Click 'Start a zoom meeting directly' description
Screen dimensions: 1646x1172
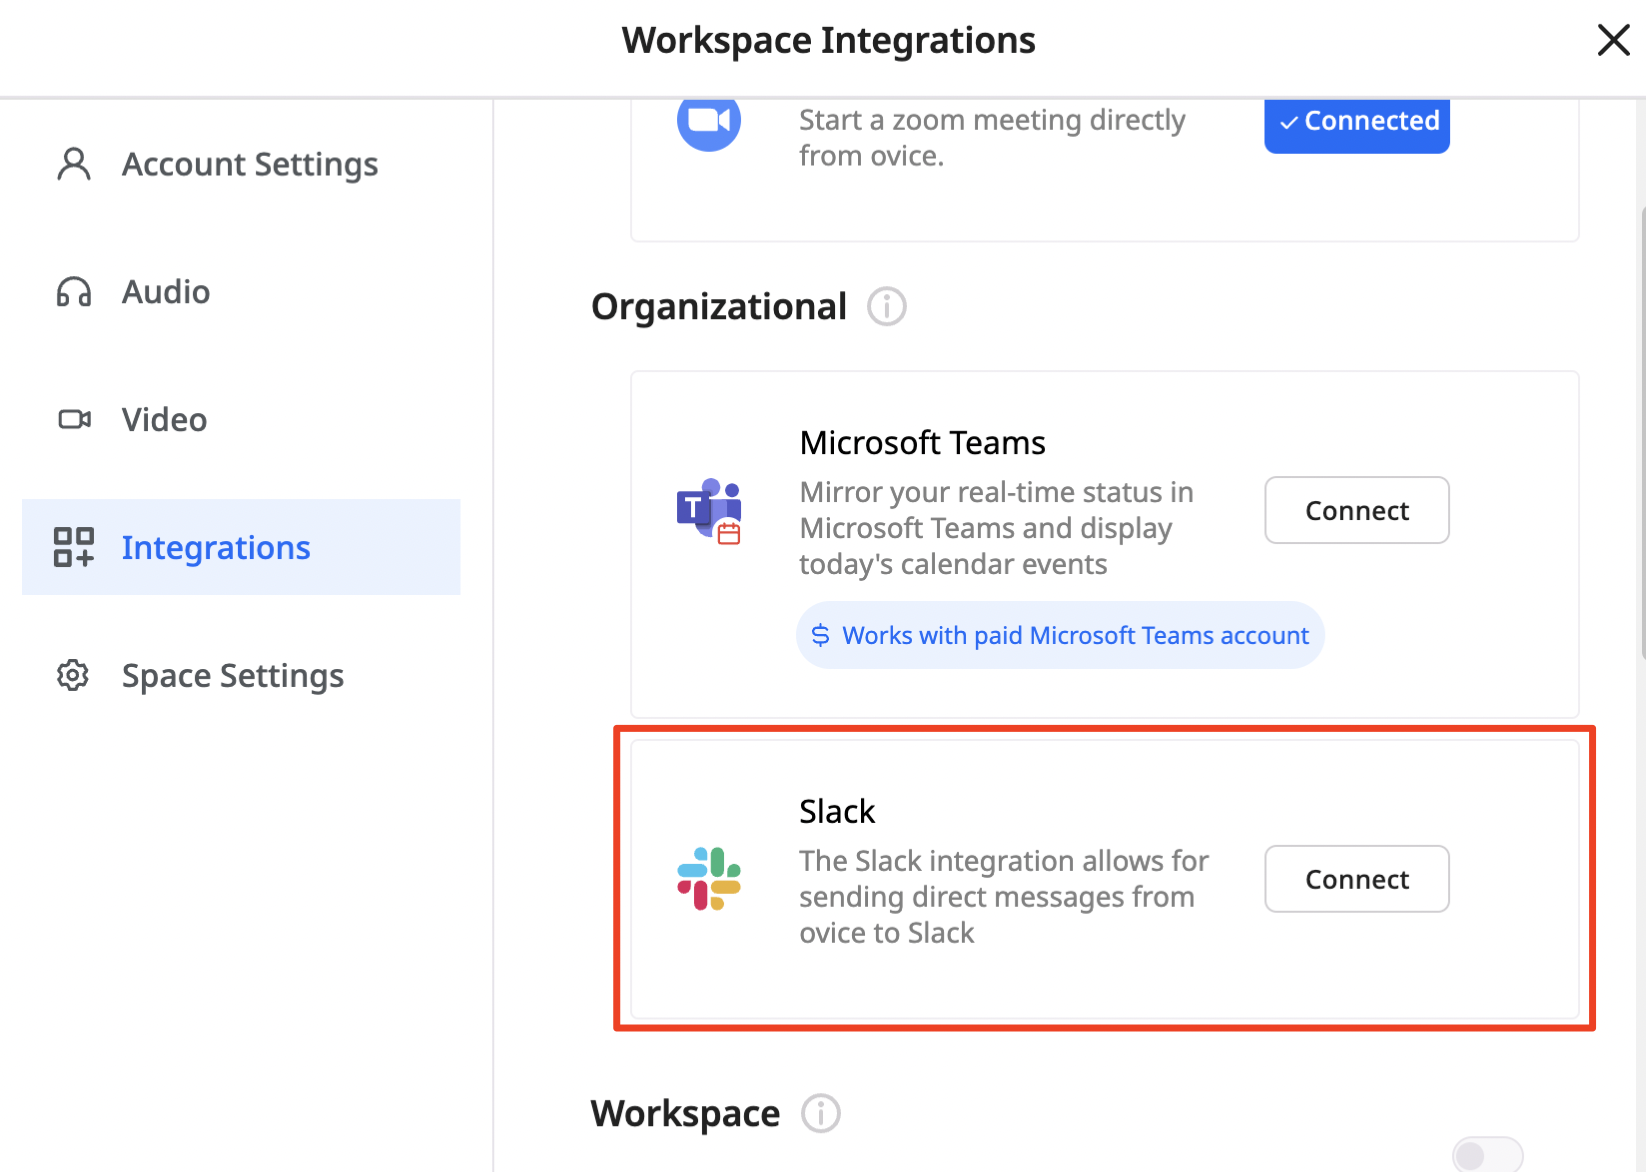(992, 138)
